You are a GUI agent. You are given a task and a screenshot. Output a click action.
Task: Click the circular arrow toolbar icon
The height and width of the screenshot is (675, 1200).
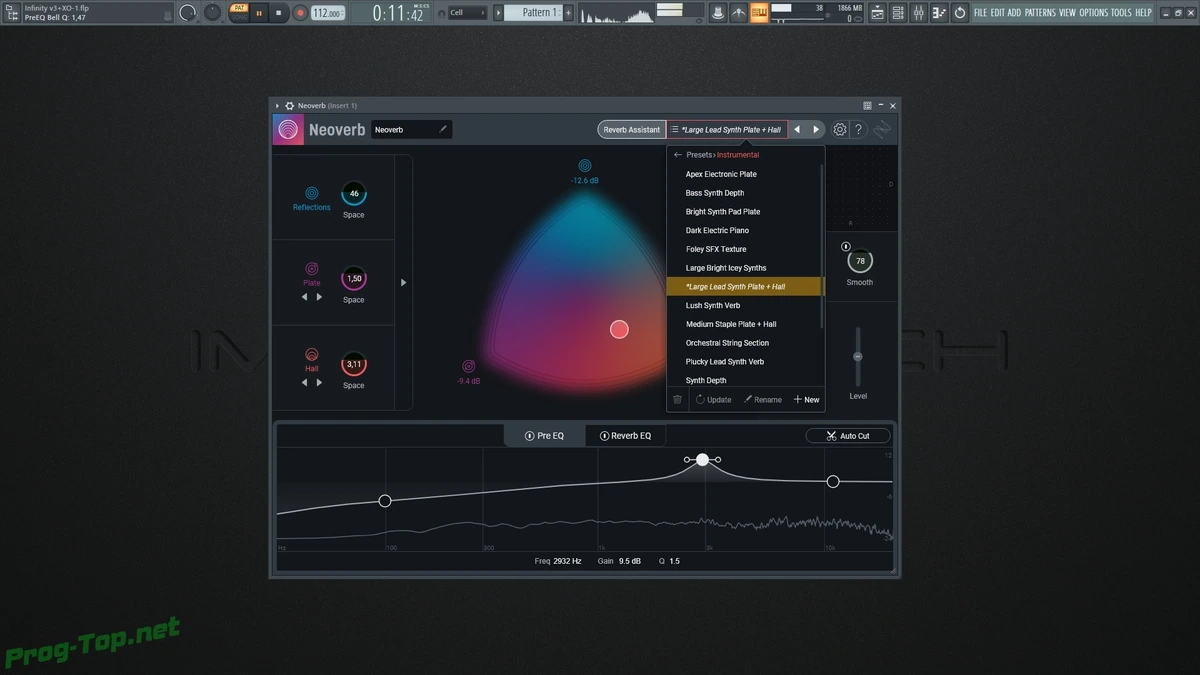pyautogui.click(x=960, y=13)
